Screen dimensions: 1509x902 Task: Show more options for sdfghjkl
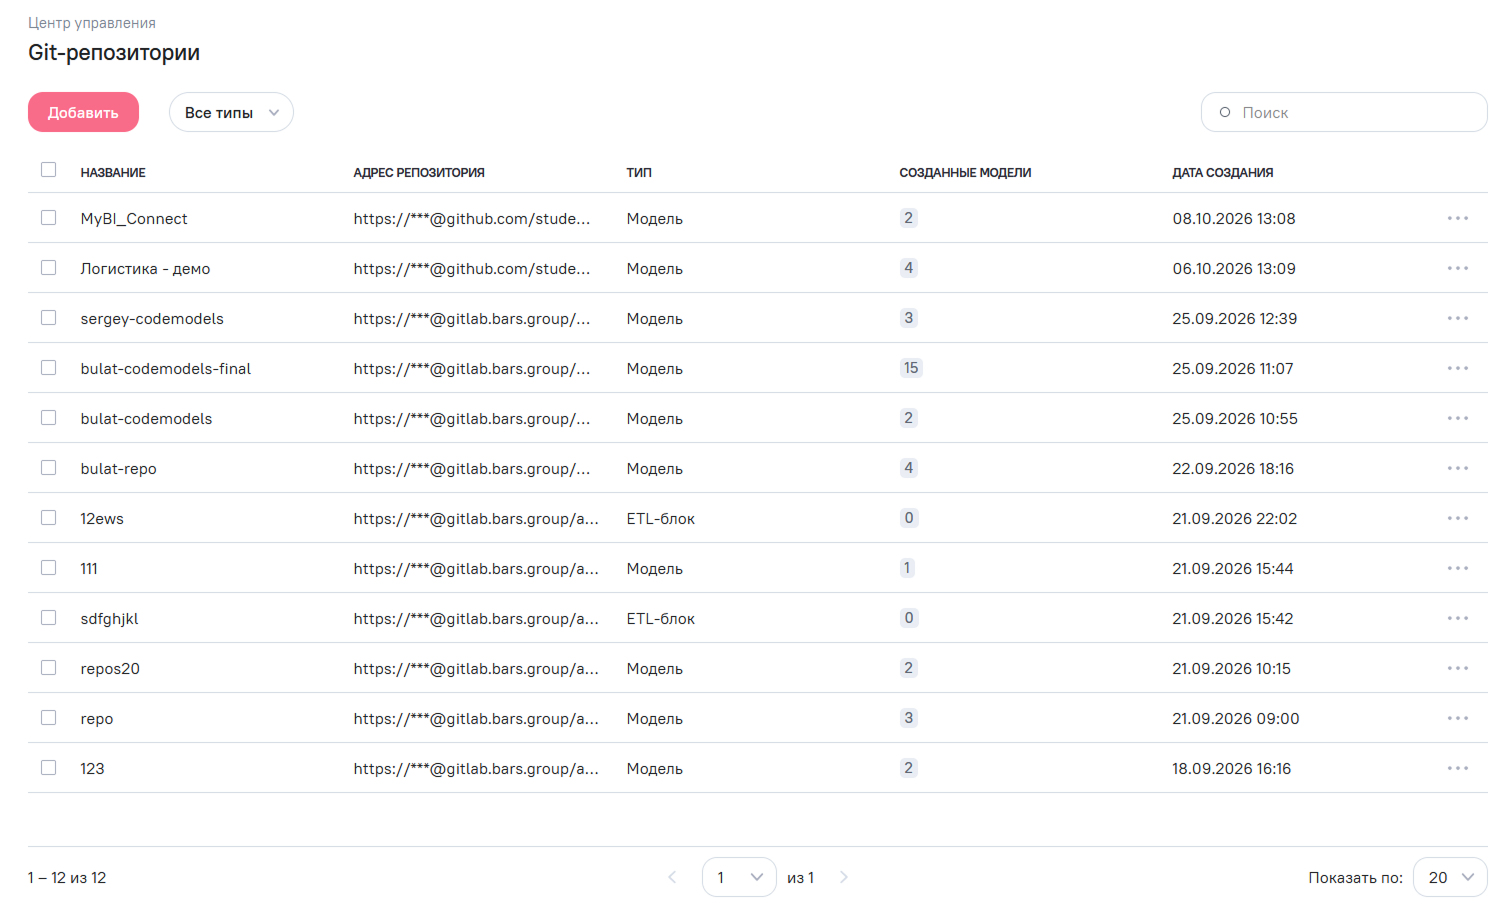pos(1457,618)
